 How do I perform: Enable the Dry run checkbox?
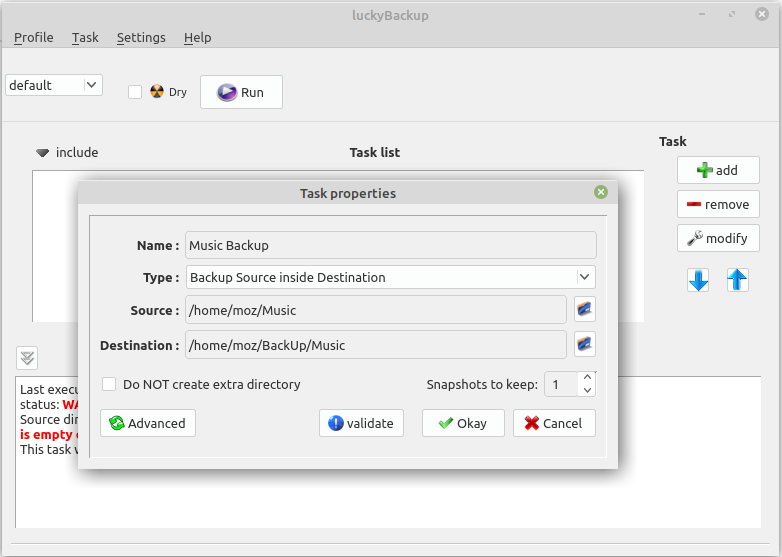coord(135,92)
